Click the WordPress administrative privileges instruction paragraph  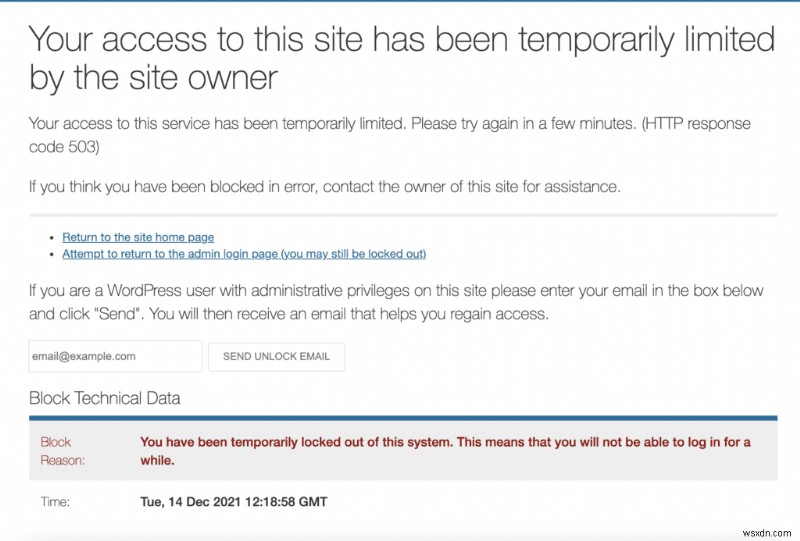pos(396,301)
